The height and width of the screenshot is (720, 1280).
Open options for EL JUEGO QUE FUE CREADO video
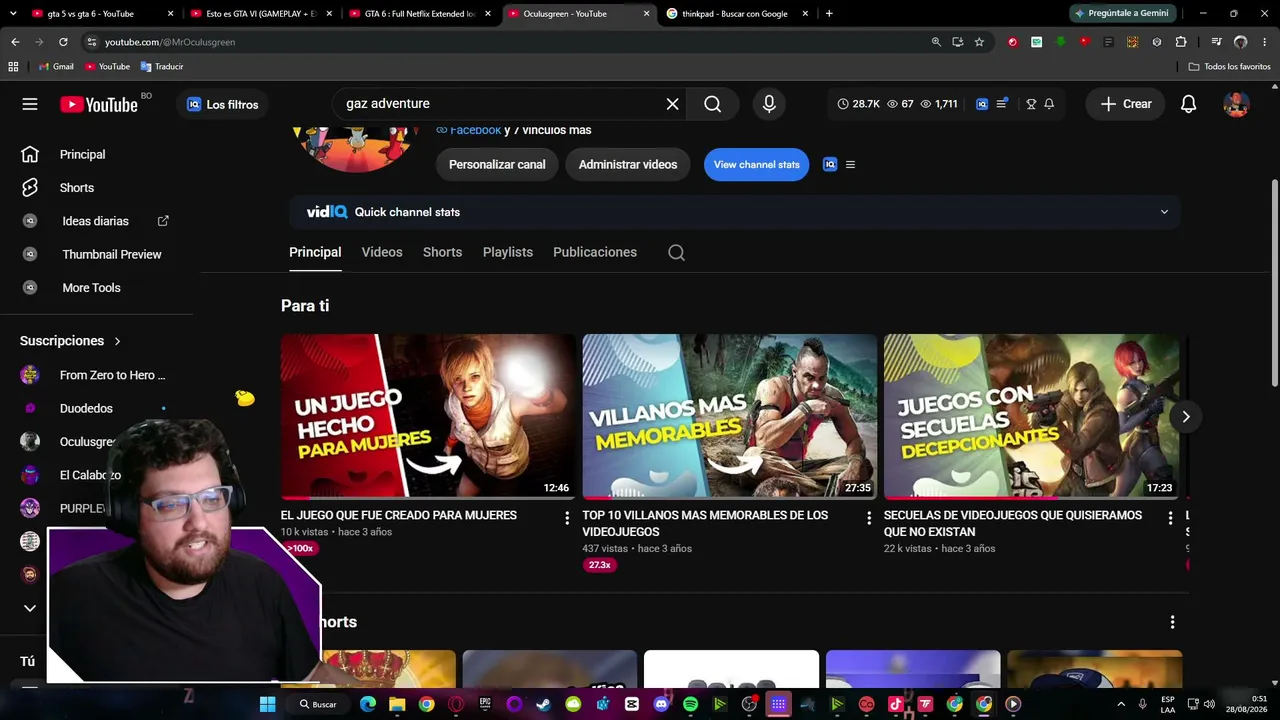point(567,518)
